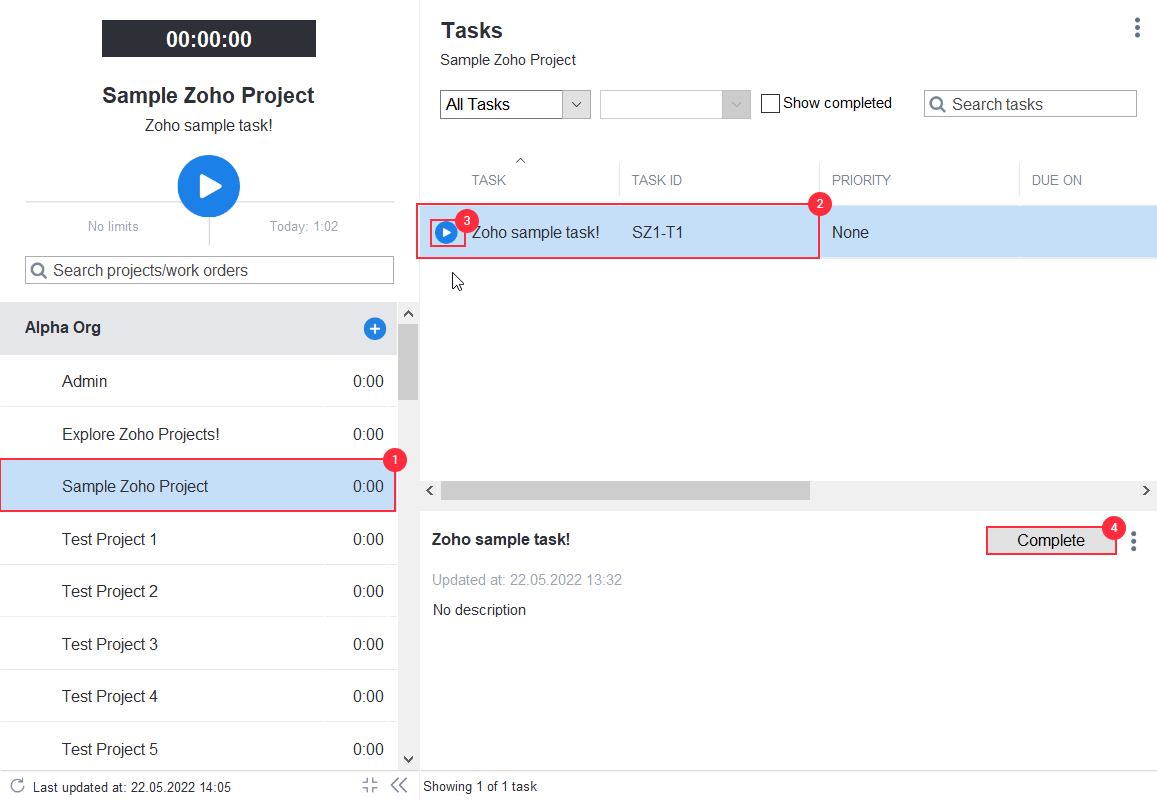Select Test Project 2
1157x800 pixels.
[x=198, y=591]
